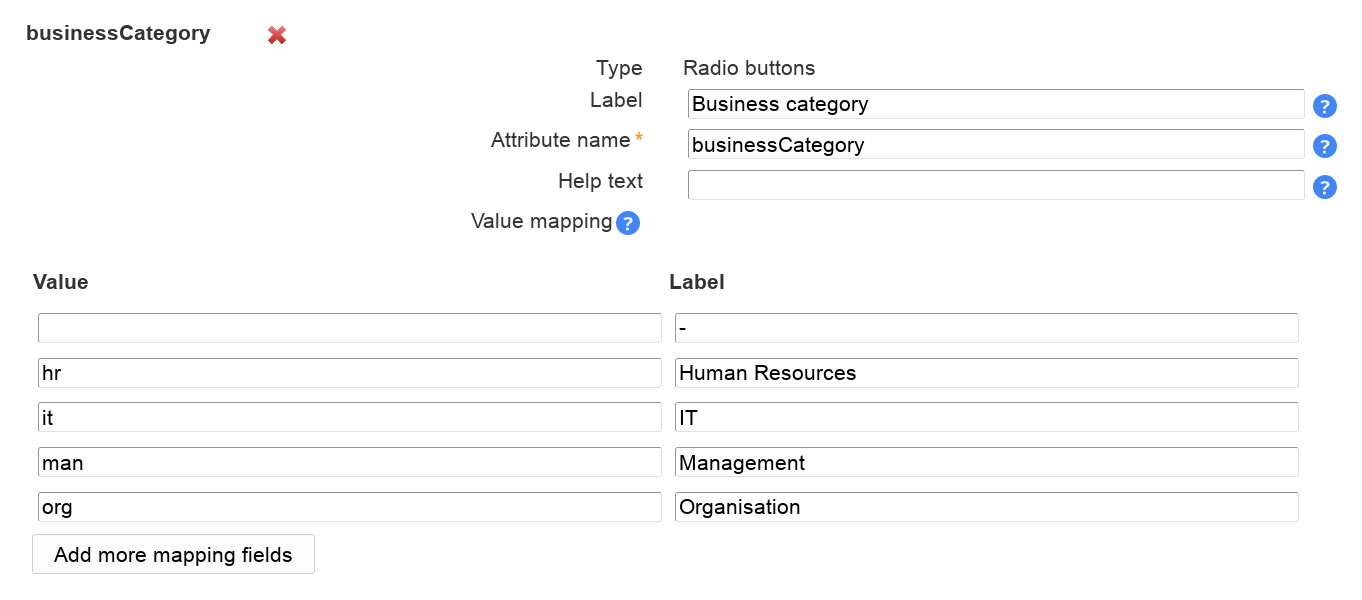The width and height of the screenshot is (1362, 600).
Task: Edit the Management label field
Action: coord(986,462)
